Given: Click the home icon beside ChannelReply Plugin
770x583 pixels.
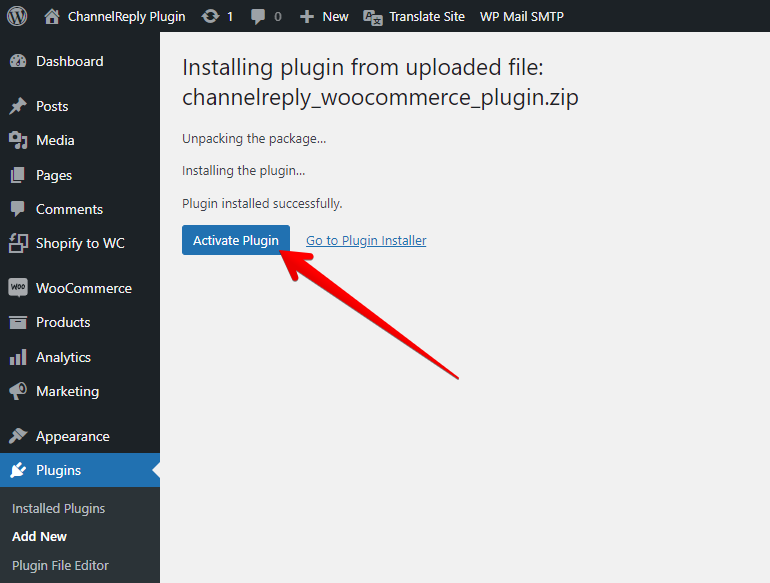Looking at the screenshot, I should click(52, 16).
